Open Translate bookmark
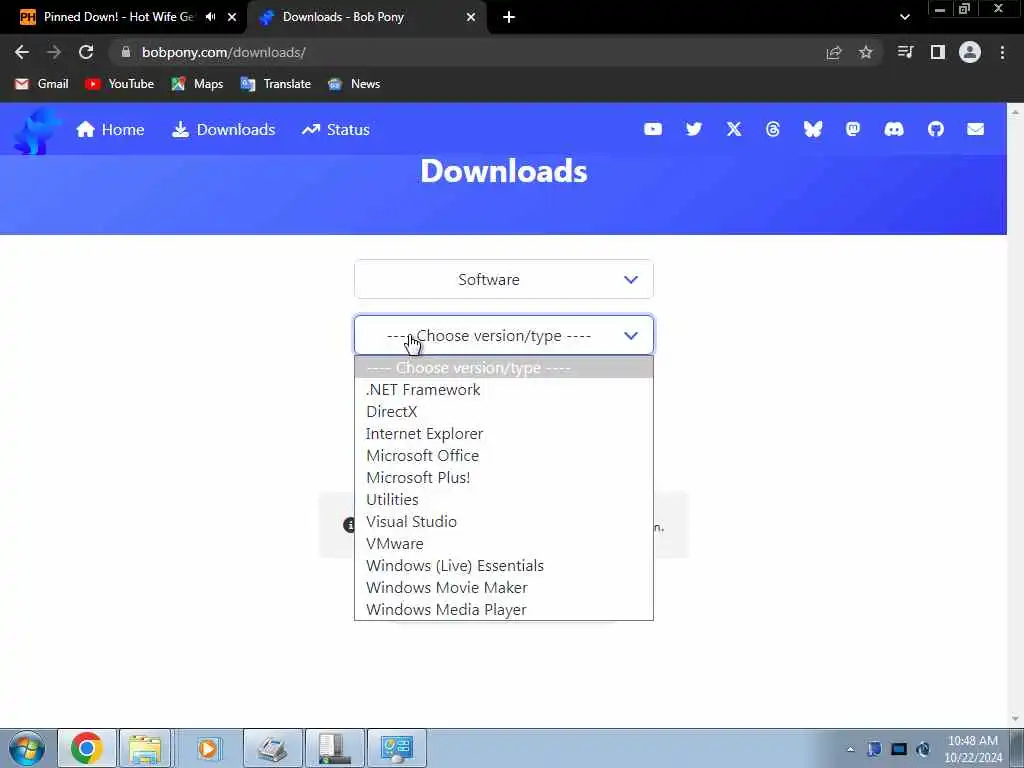 click(x=276, y=84)
